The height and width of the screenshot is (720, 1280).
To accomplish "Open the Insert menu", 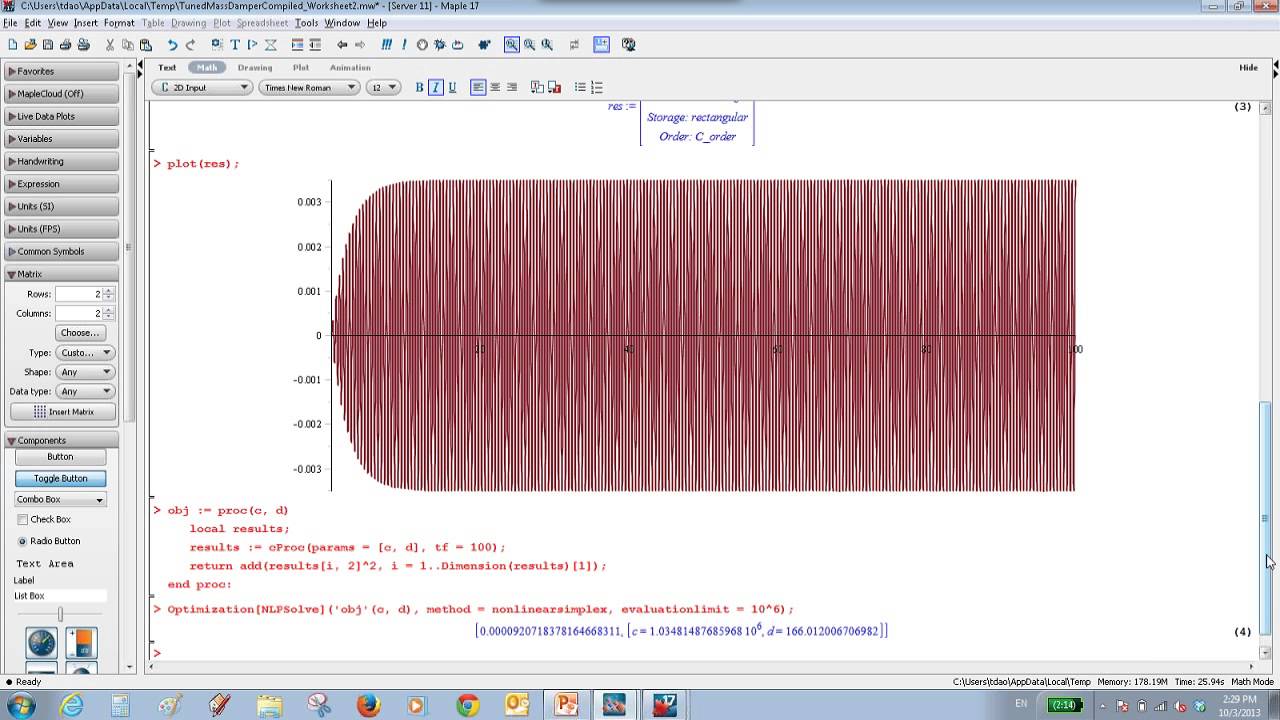I will (86, 23).
